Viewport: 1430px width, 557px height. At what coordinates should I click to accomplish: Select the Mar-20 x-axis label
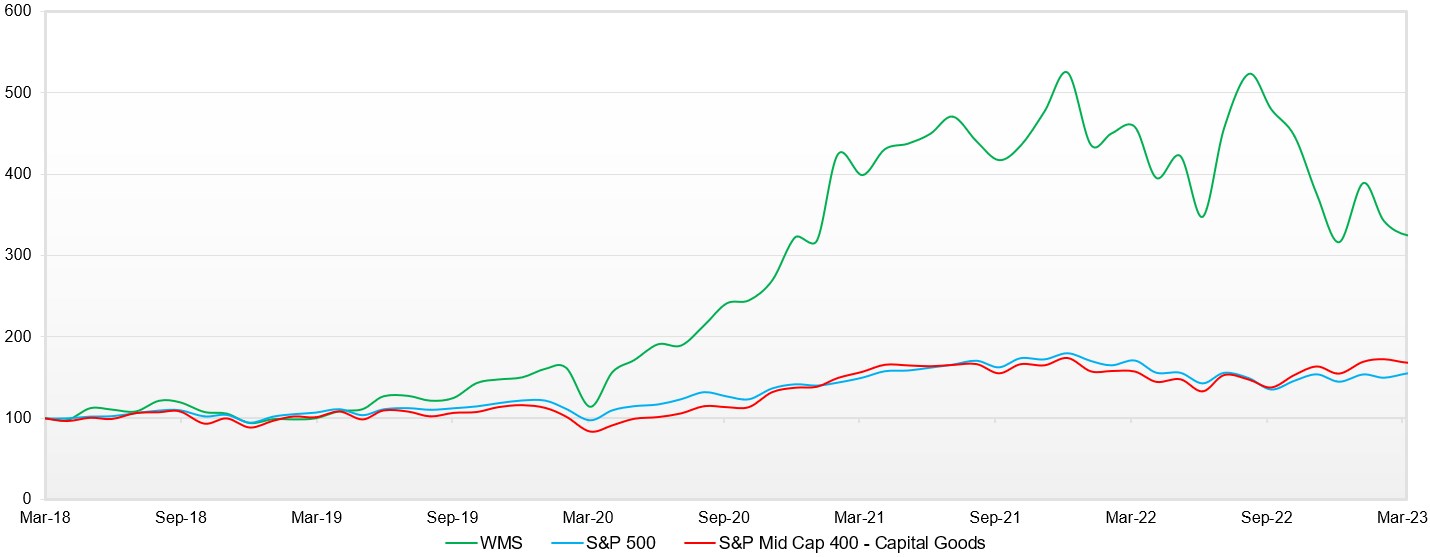pyautogui.click(x=589, y=517)
